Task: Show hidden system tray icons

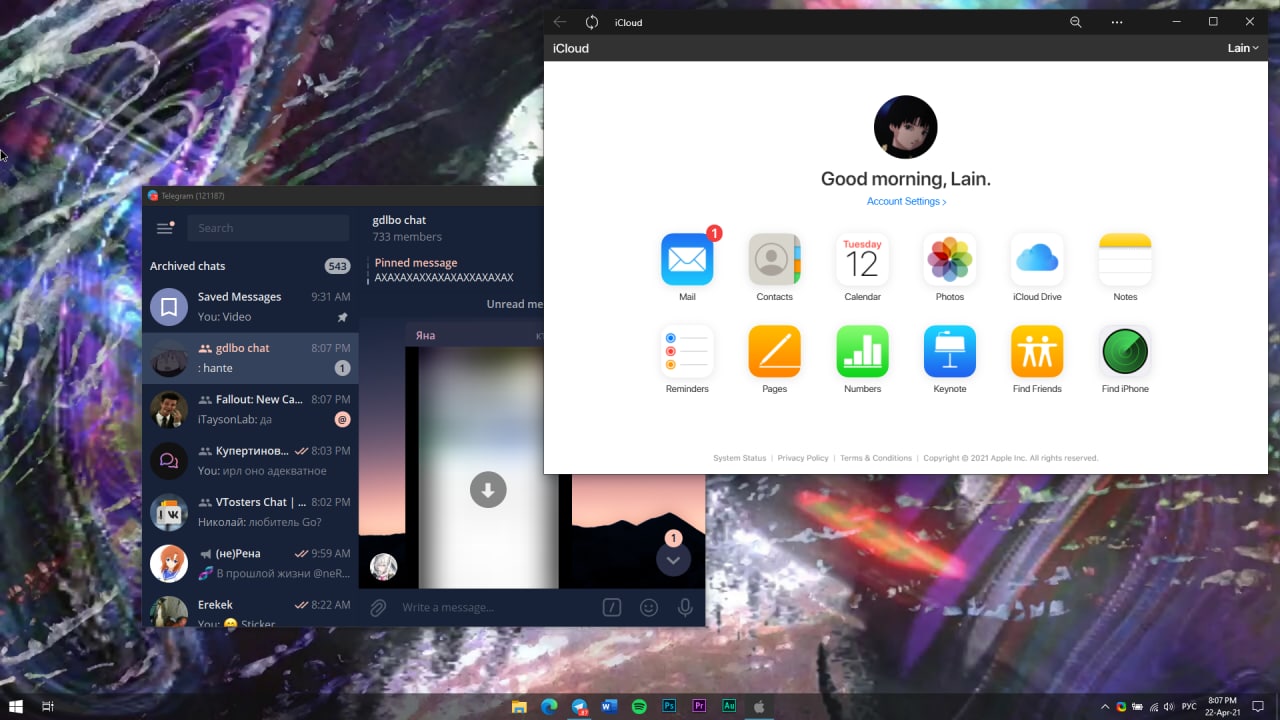Action: (x=1105, y=706)
